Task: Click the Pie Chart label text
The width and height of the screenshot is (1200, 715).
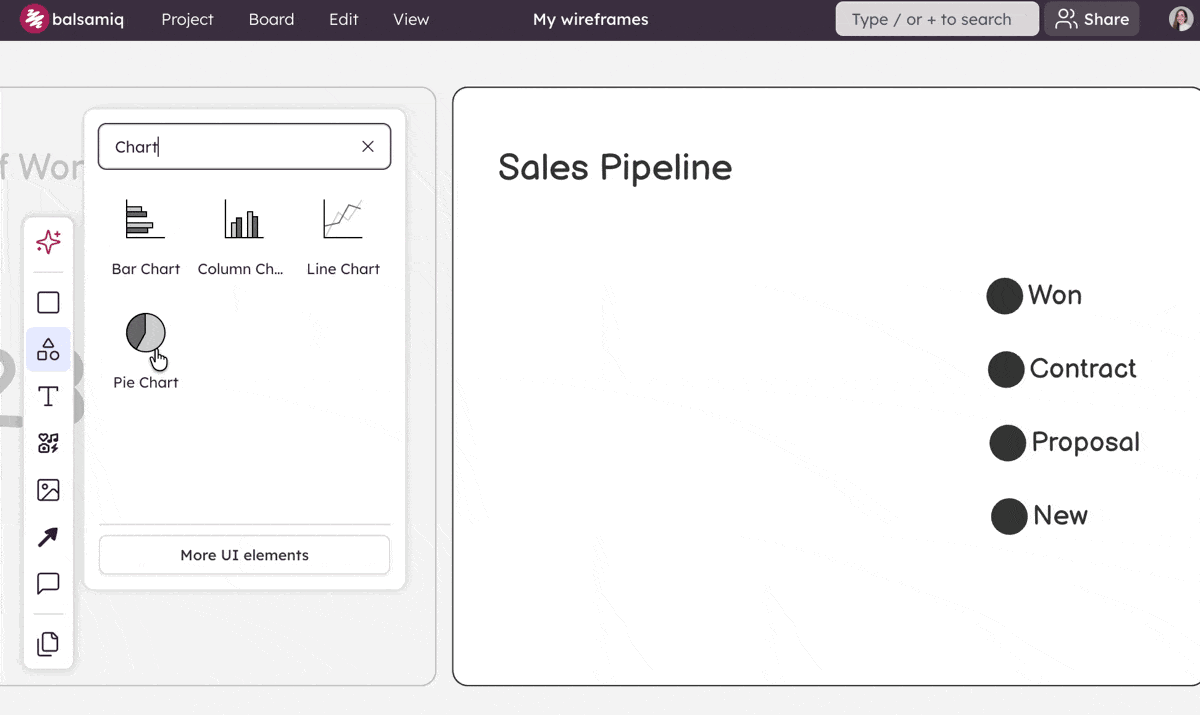Action: point(146,382)
